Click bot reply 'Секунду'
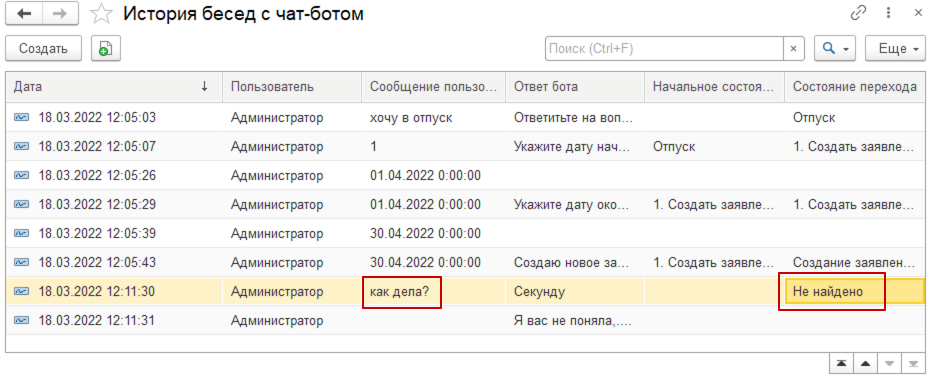Viewport: 935px width, 384px height. pos(539,292)
